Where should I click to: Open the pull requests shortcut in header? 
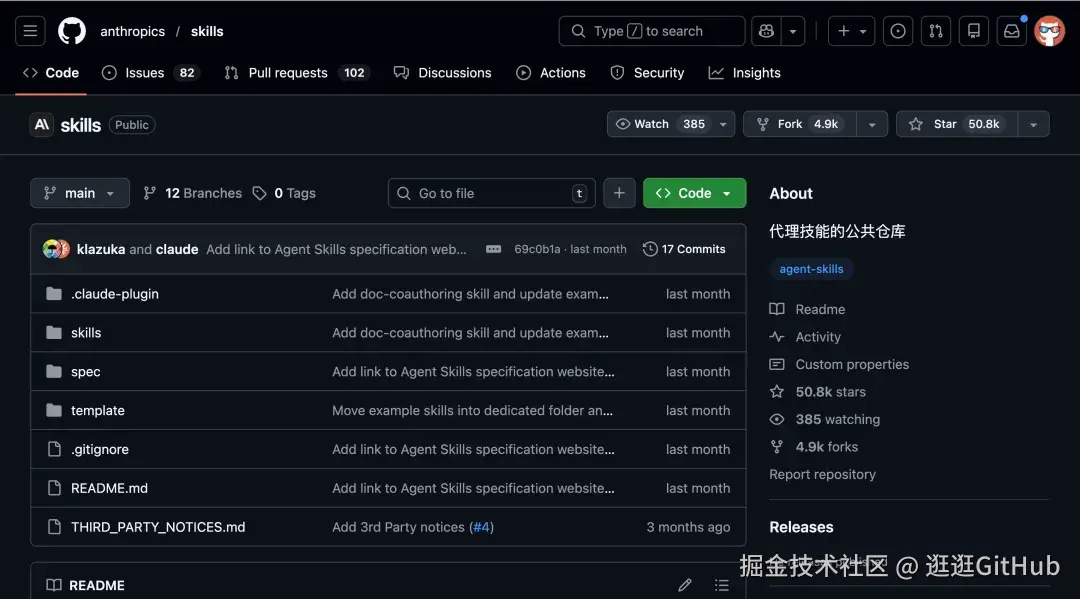coord(935,31)
